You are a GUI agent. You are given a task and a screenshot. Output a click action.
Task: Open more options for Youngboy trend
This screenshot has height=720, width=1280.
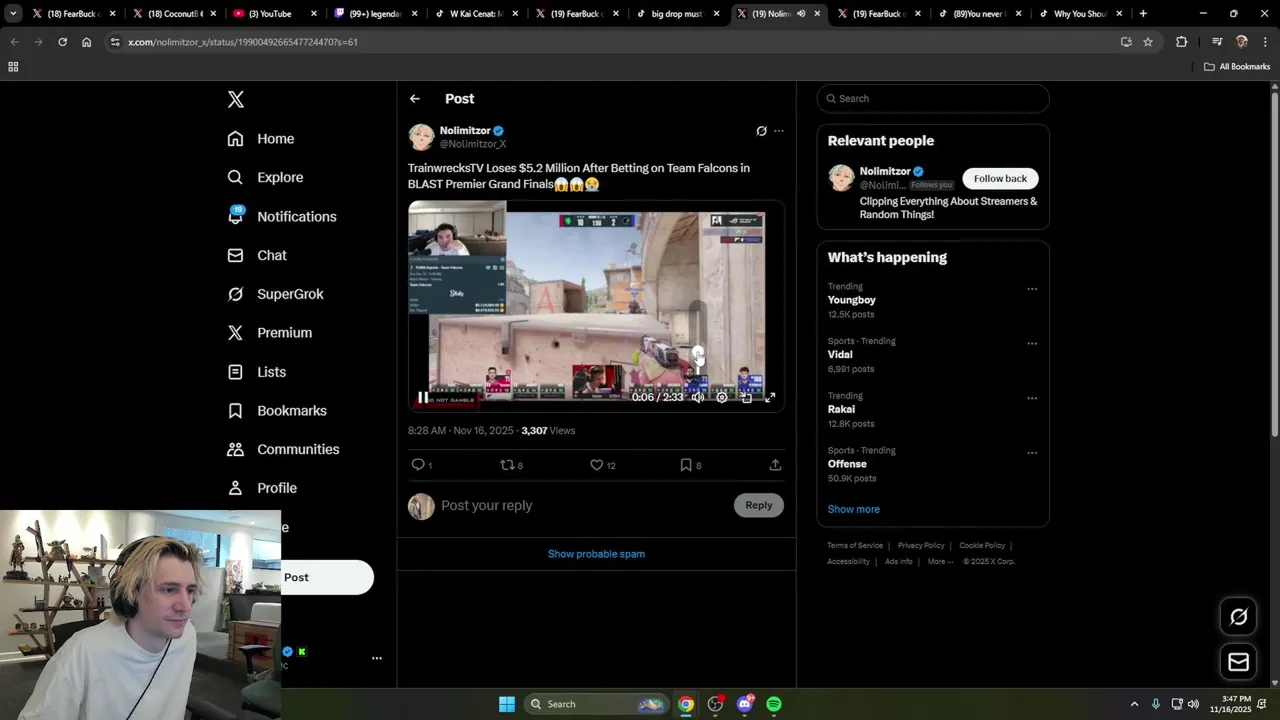click(x=1032, y=289)
